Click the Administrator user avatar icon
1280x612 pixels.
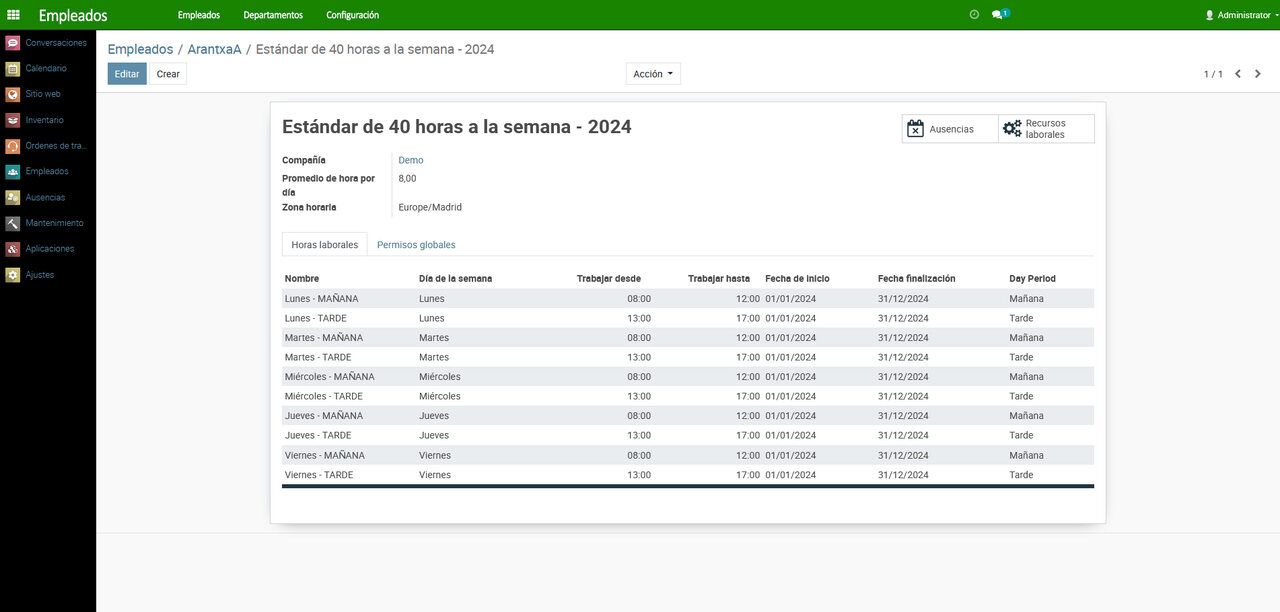1209,15
